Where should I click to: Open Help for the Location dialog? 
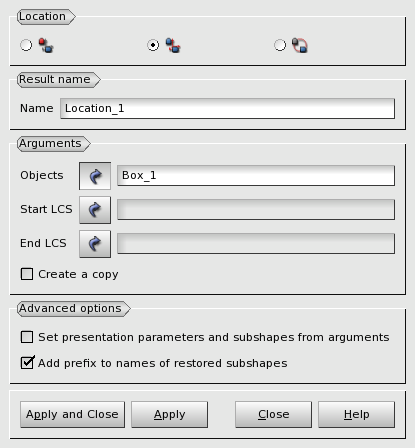coord(356,414)
